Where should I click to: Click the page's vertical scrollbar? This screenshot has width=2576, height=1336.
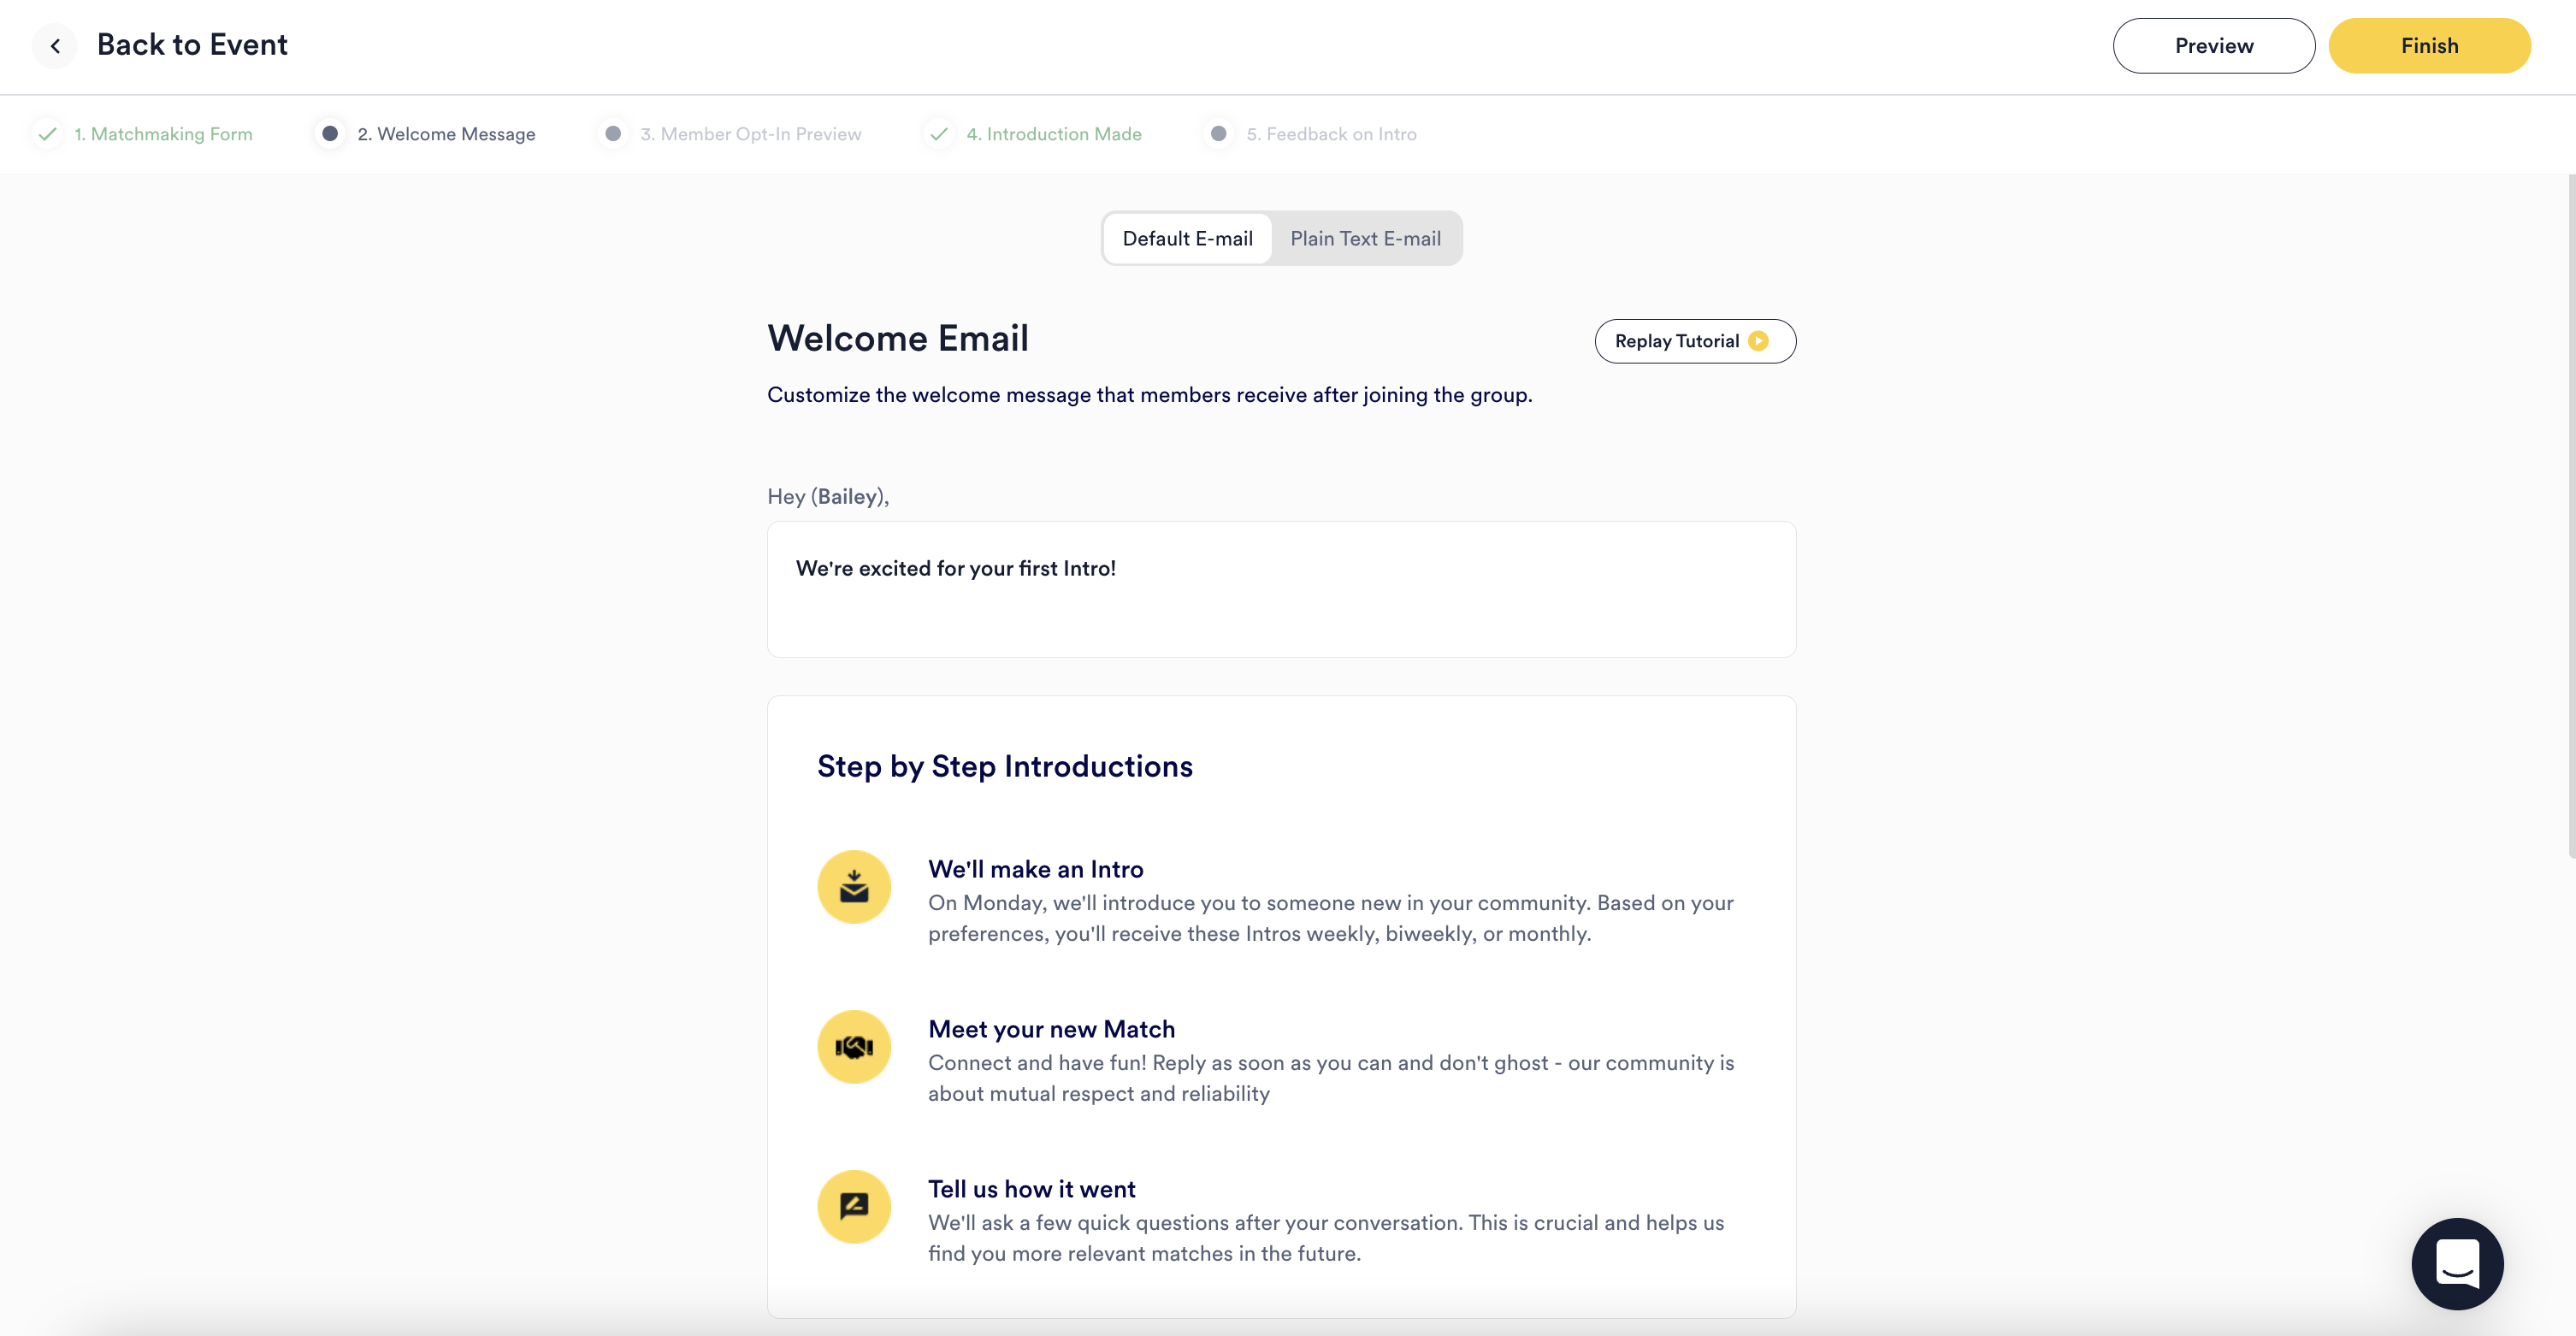click(2570, 516)
